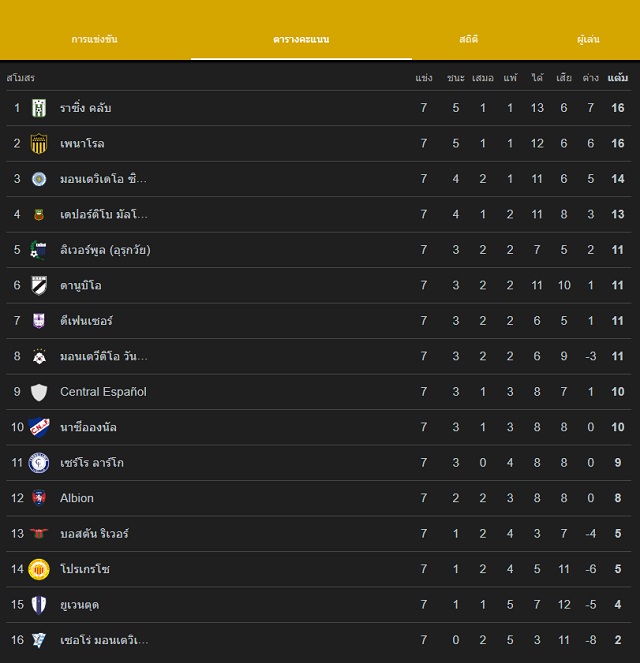Open the สถิติ tab

click(468, 39)
